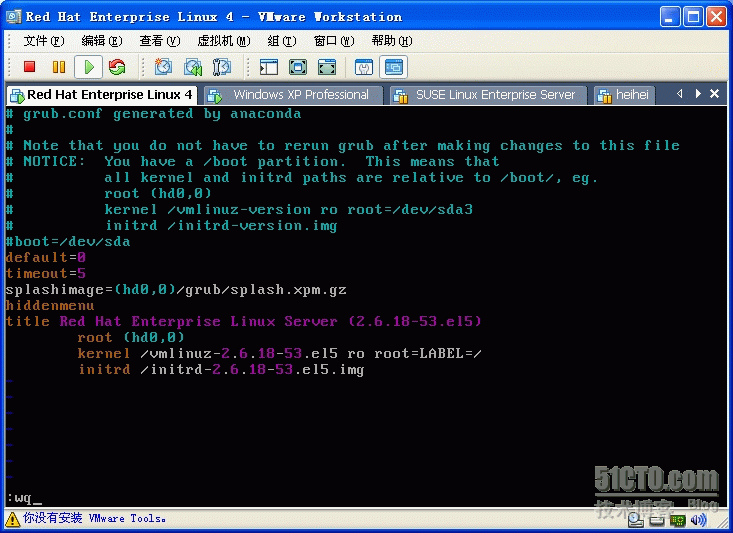The height and width of the screenshot is (533, 733).
Task: Open the 窗口(W) menu
Action: [x=334, y=41]
